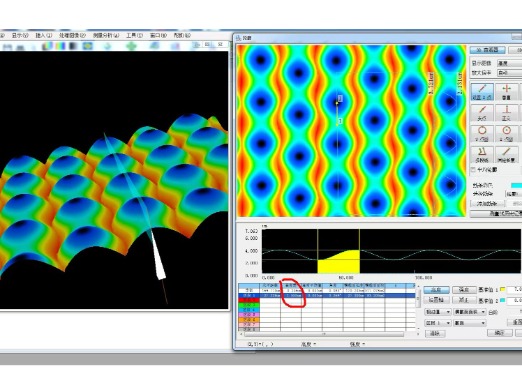Open the height dropdown in status bar
Viewport: 522px width, 392px height.
pyautogui.click(x=309, y=344)
